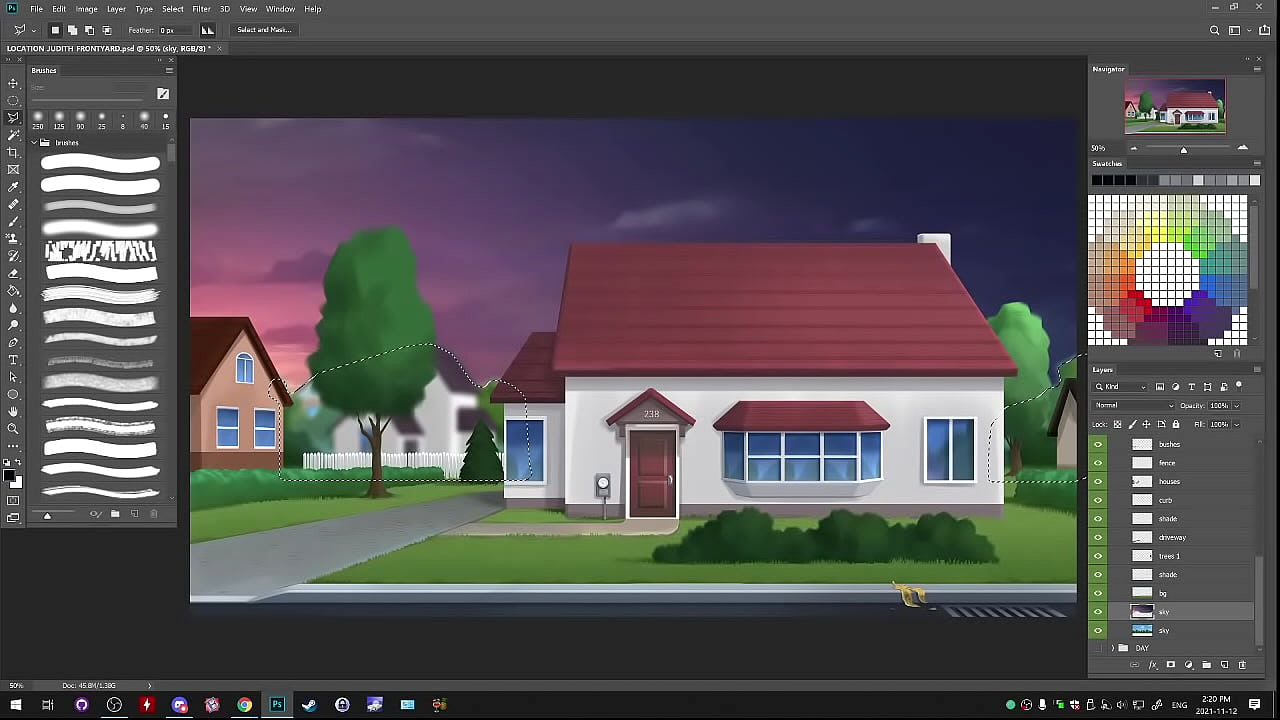
Task: Select the Crop tool
Action: click(x=13, y=152)
